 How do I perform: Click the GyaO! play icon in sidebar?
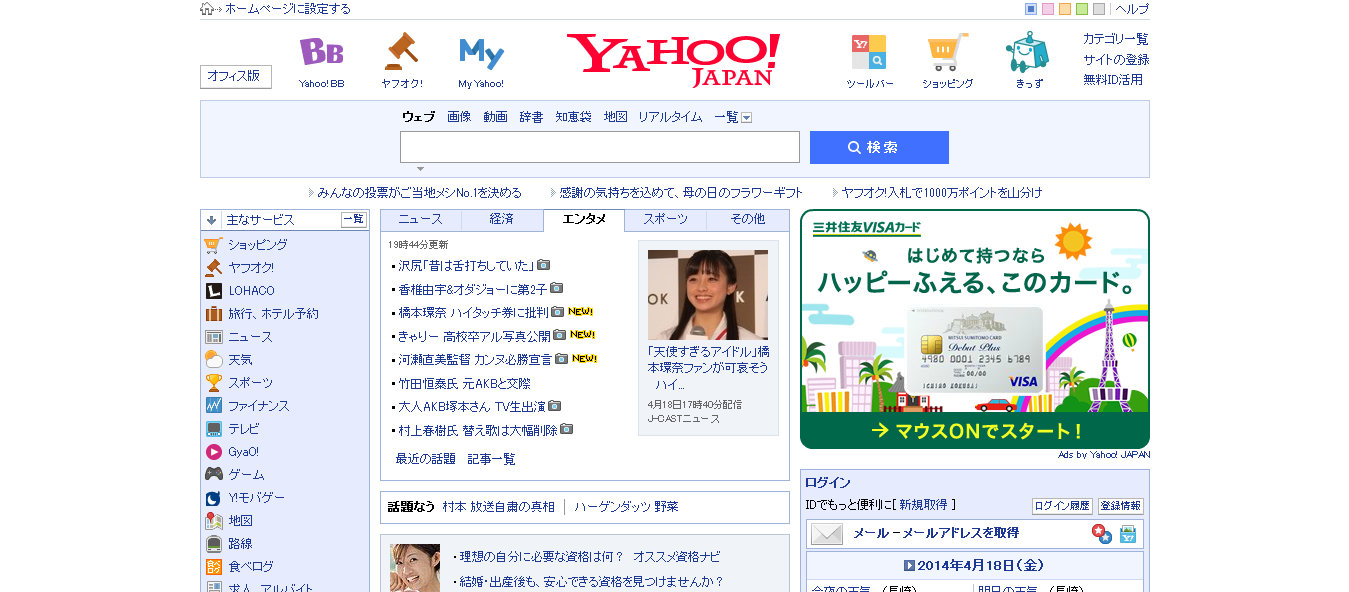(213, 452)
